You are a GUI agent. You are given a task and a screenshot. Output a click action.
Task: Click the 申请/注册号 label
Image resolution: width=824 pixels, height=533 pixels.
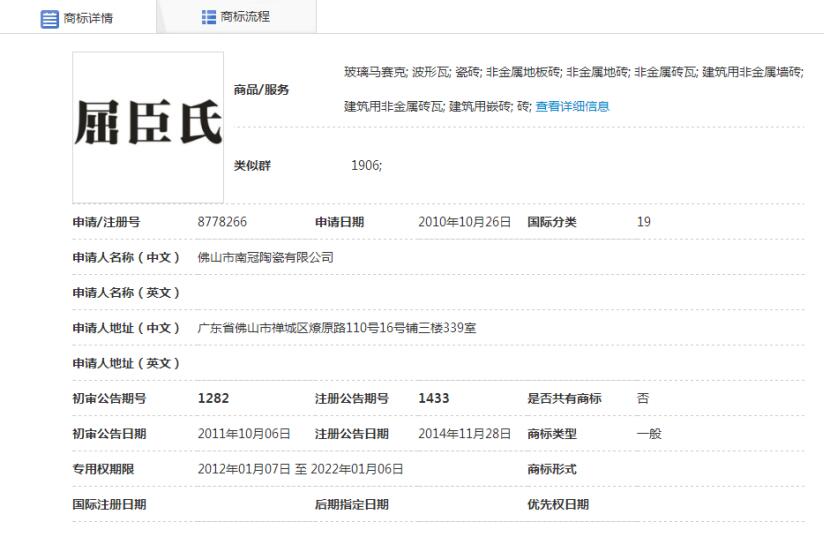106,222
